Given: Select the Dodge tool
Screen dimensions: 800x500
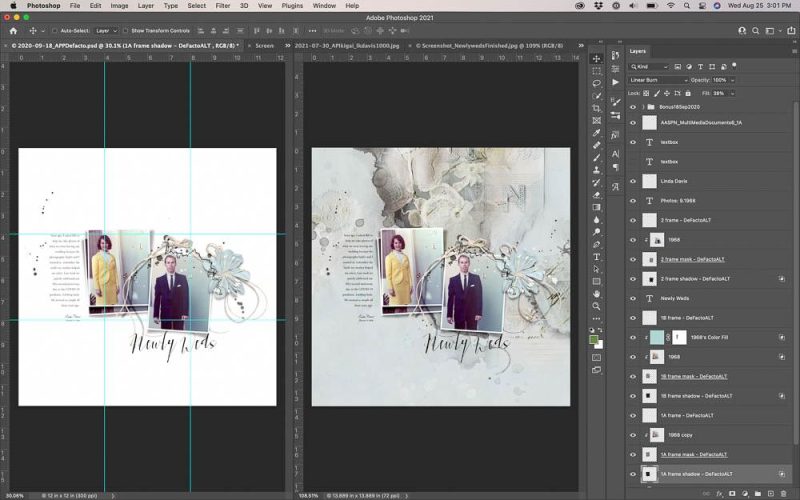Looking at the screenshot, I should [596, 232].
